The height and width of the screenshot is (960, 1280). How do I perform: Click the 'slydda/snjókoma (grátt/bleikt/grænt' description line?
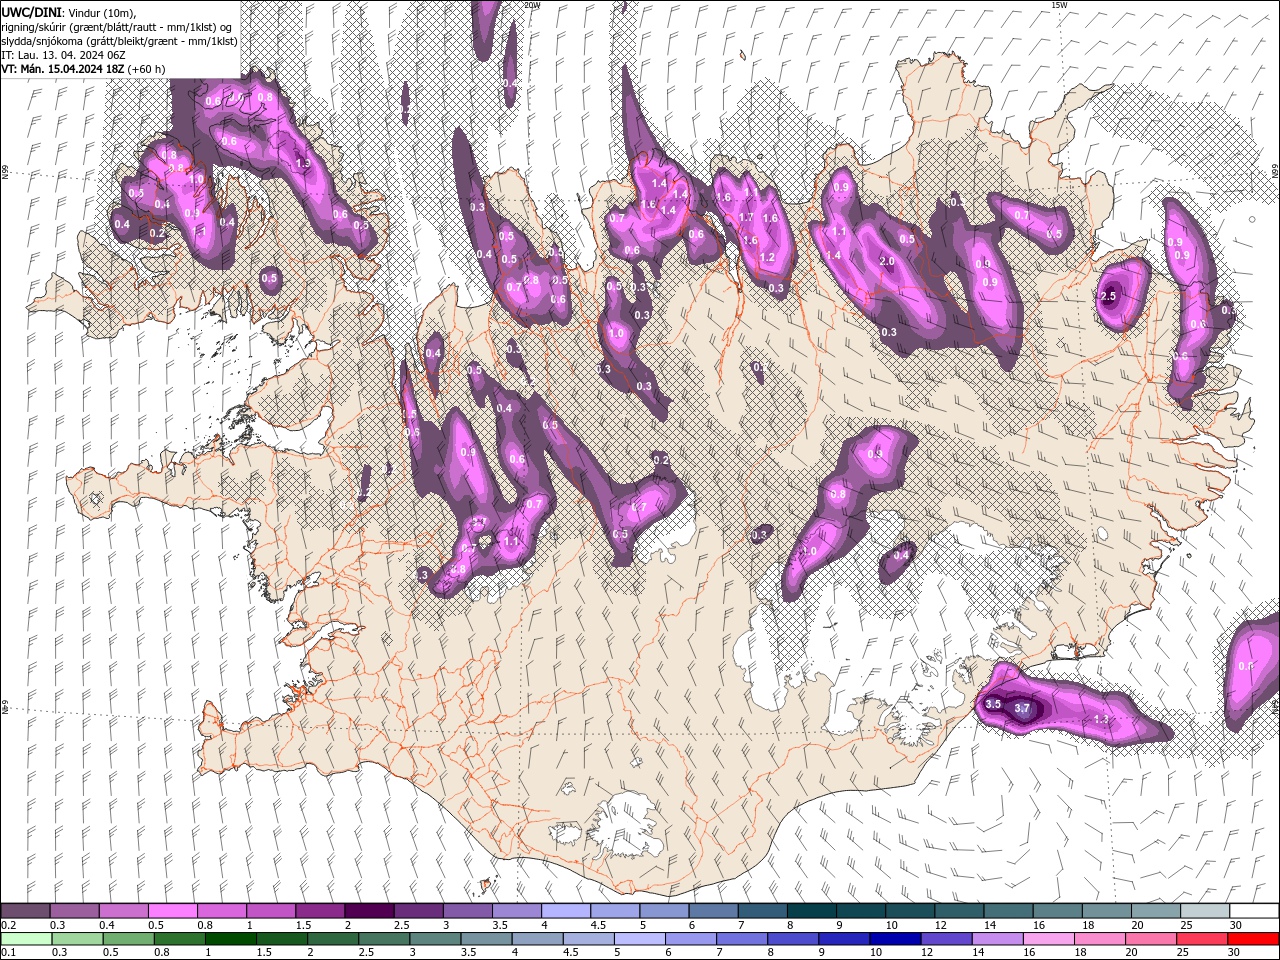118,40
